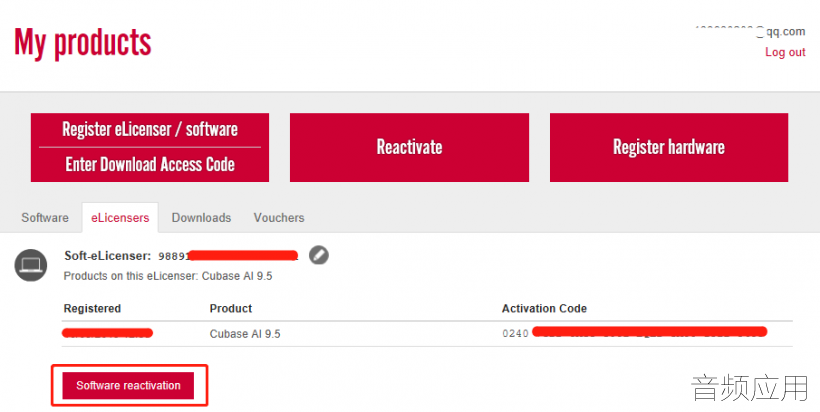The height and width of the screenshot is (412, 820).
Task: Click the Registered column header
Action: click(92, 308)
